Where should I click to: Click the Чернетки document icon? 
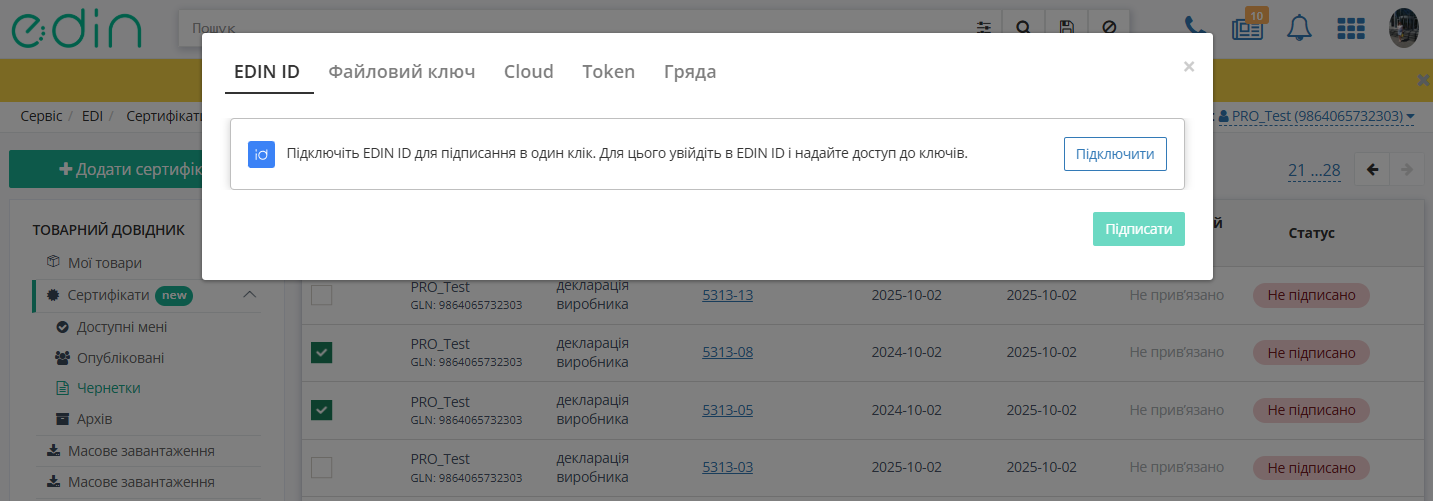pyautogui.click(x=63, y=388)
